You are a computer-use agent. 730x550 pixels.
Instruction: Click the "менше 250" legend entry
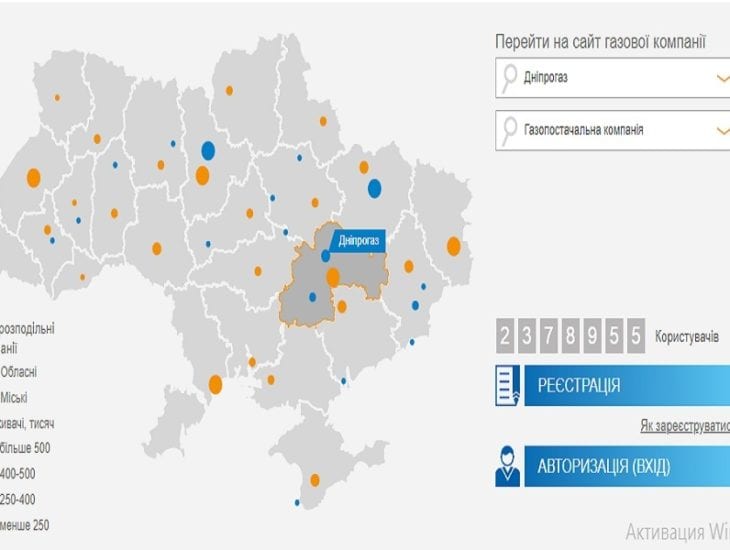pos(25,525)
